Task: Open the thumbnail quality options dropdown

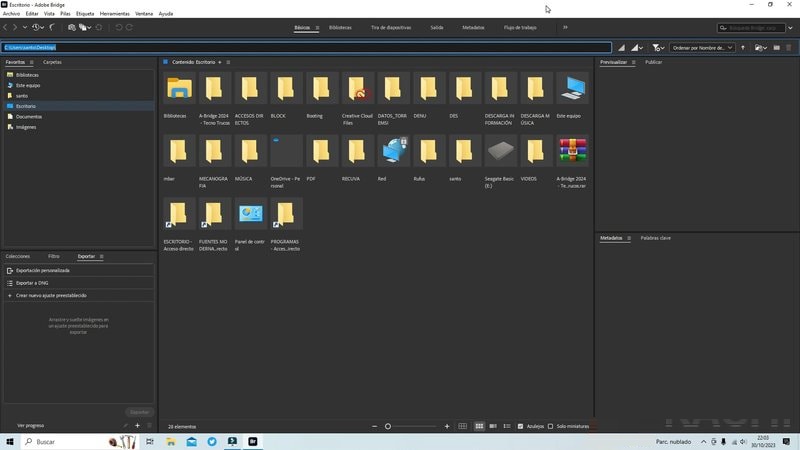Action: pyautogui.click(x=637, y=47)
